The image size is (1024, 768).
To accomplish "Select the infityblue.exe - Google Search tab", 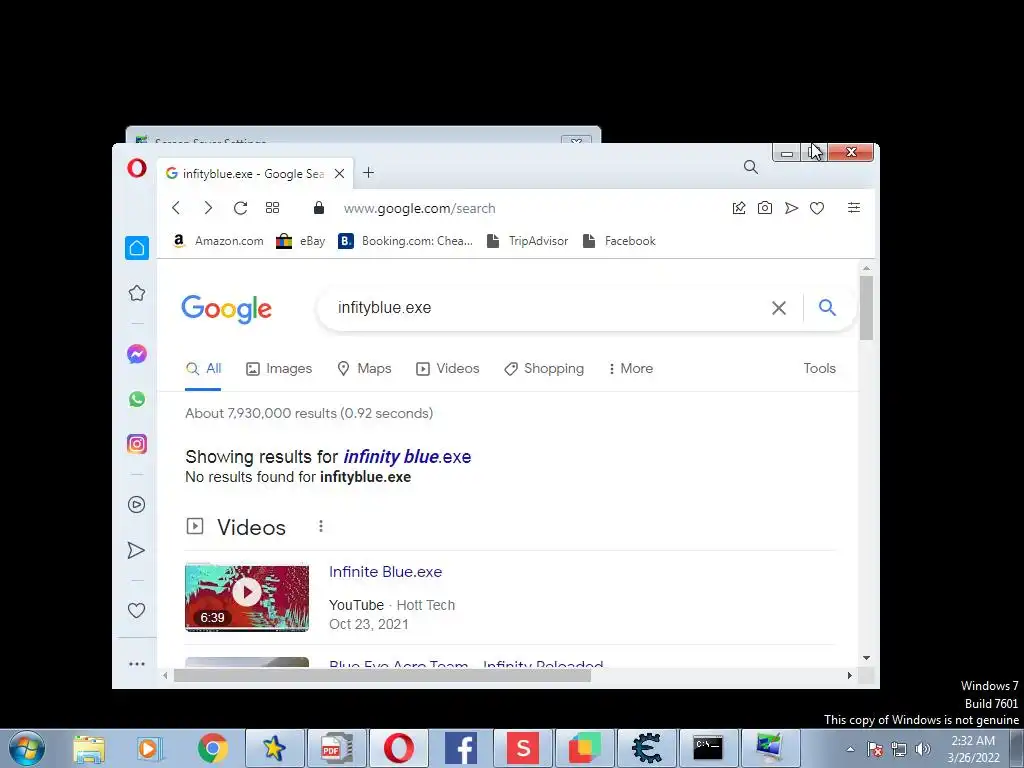I will click(x=255, y=174).
